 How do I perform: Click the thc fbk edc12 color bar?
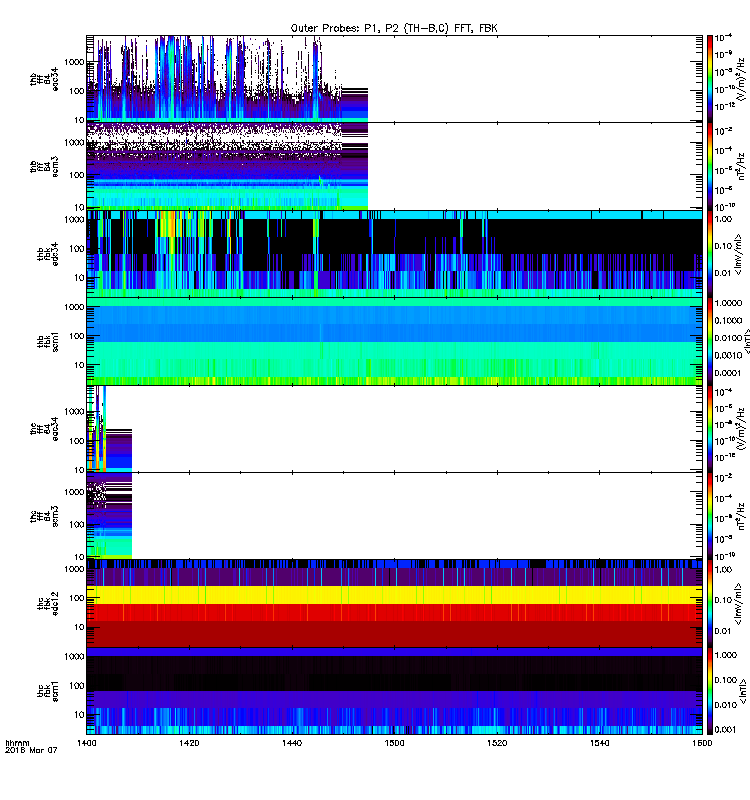709,603
